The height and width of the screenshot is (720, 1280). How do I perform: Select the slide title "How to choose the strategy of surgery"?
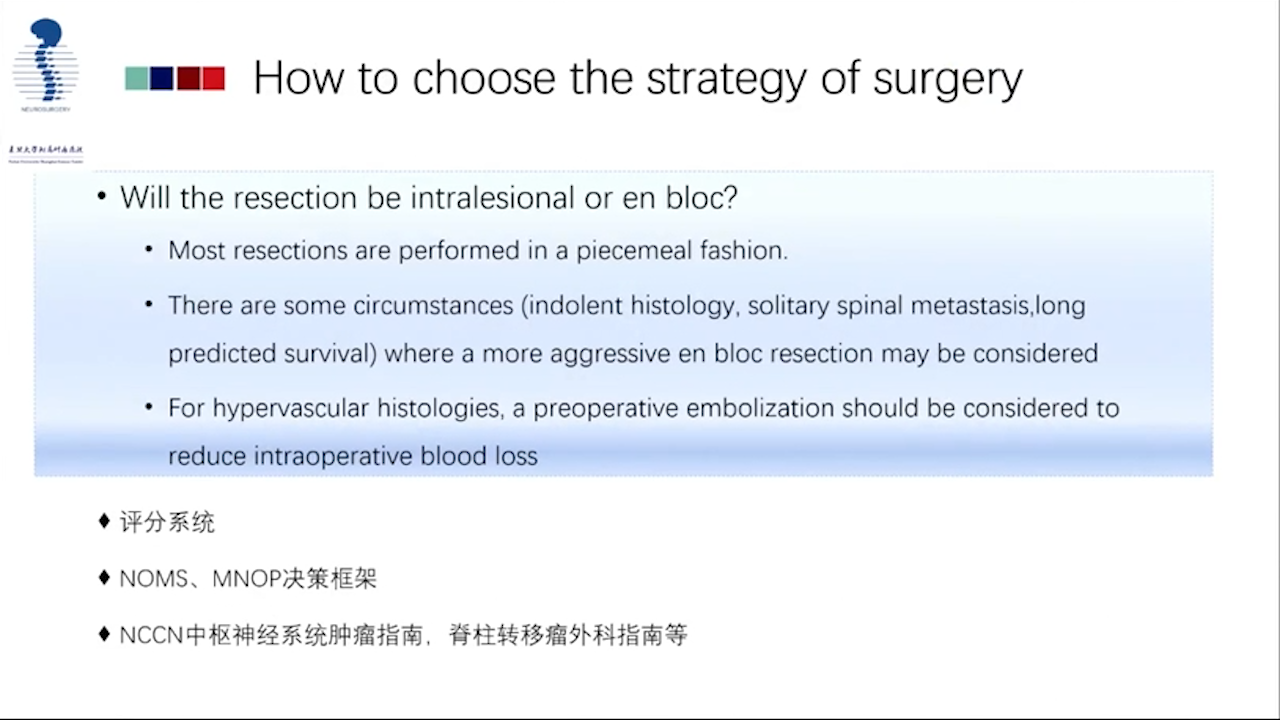coord(637,78)
